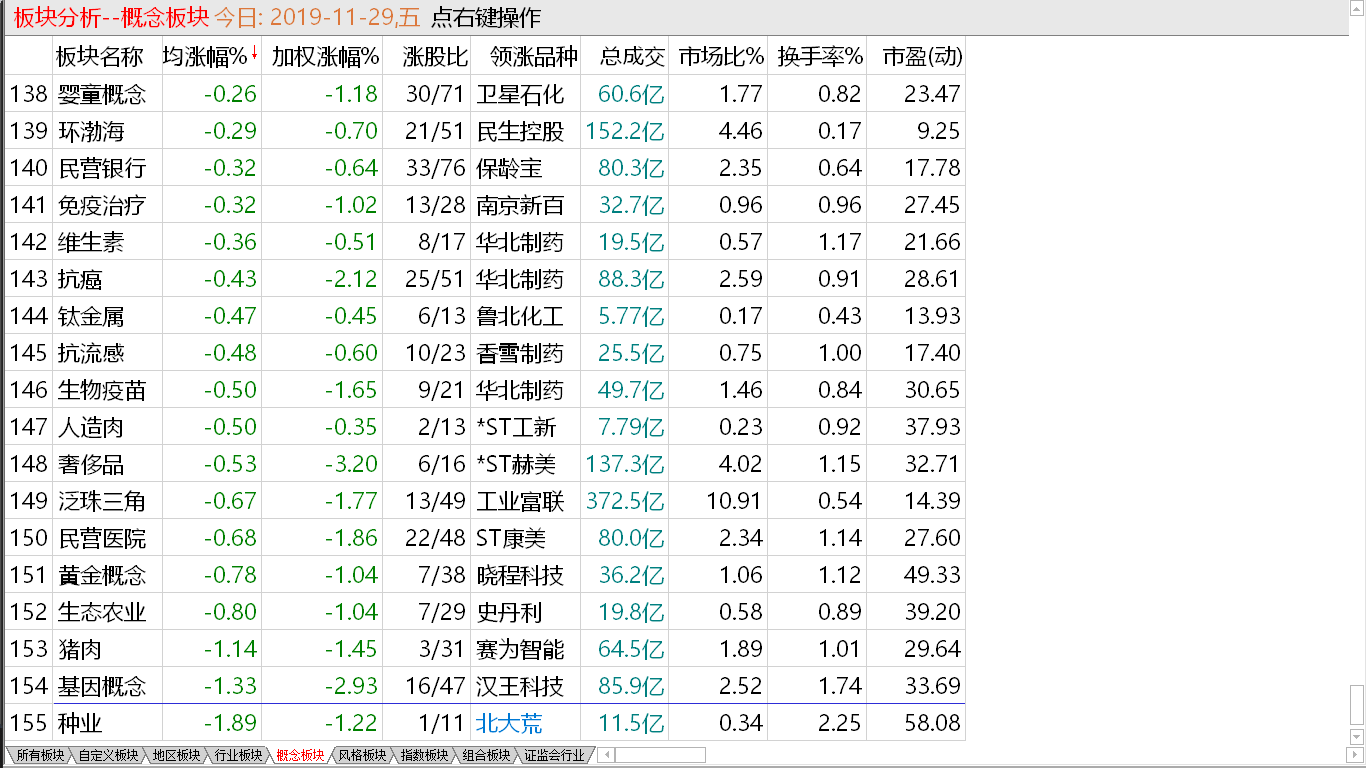Sort by the 加权涨幅% column header

[x=325, y=57]
